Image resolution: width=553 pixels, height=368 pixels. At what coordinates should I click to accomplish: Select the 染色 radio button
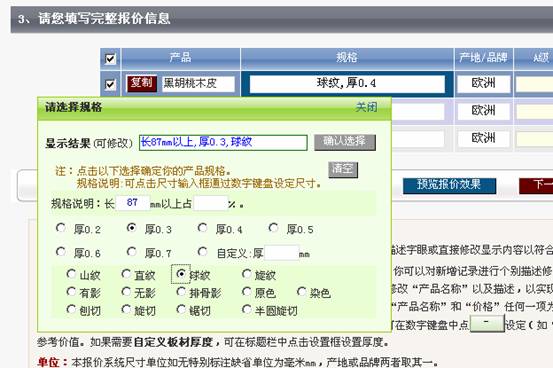[x=302, y=291]
